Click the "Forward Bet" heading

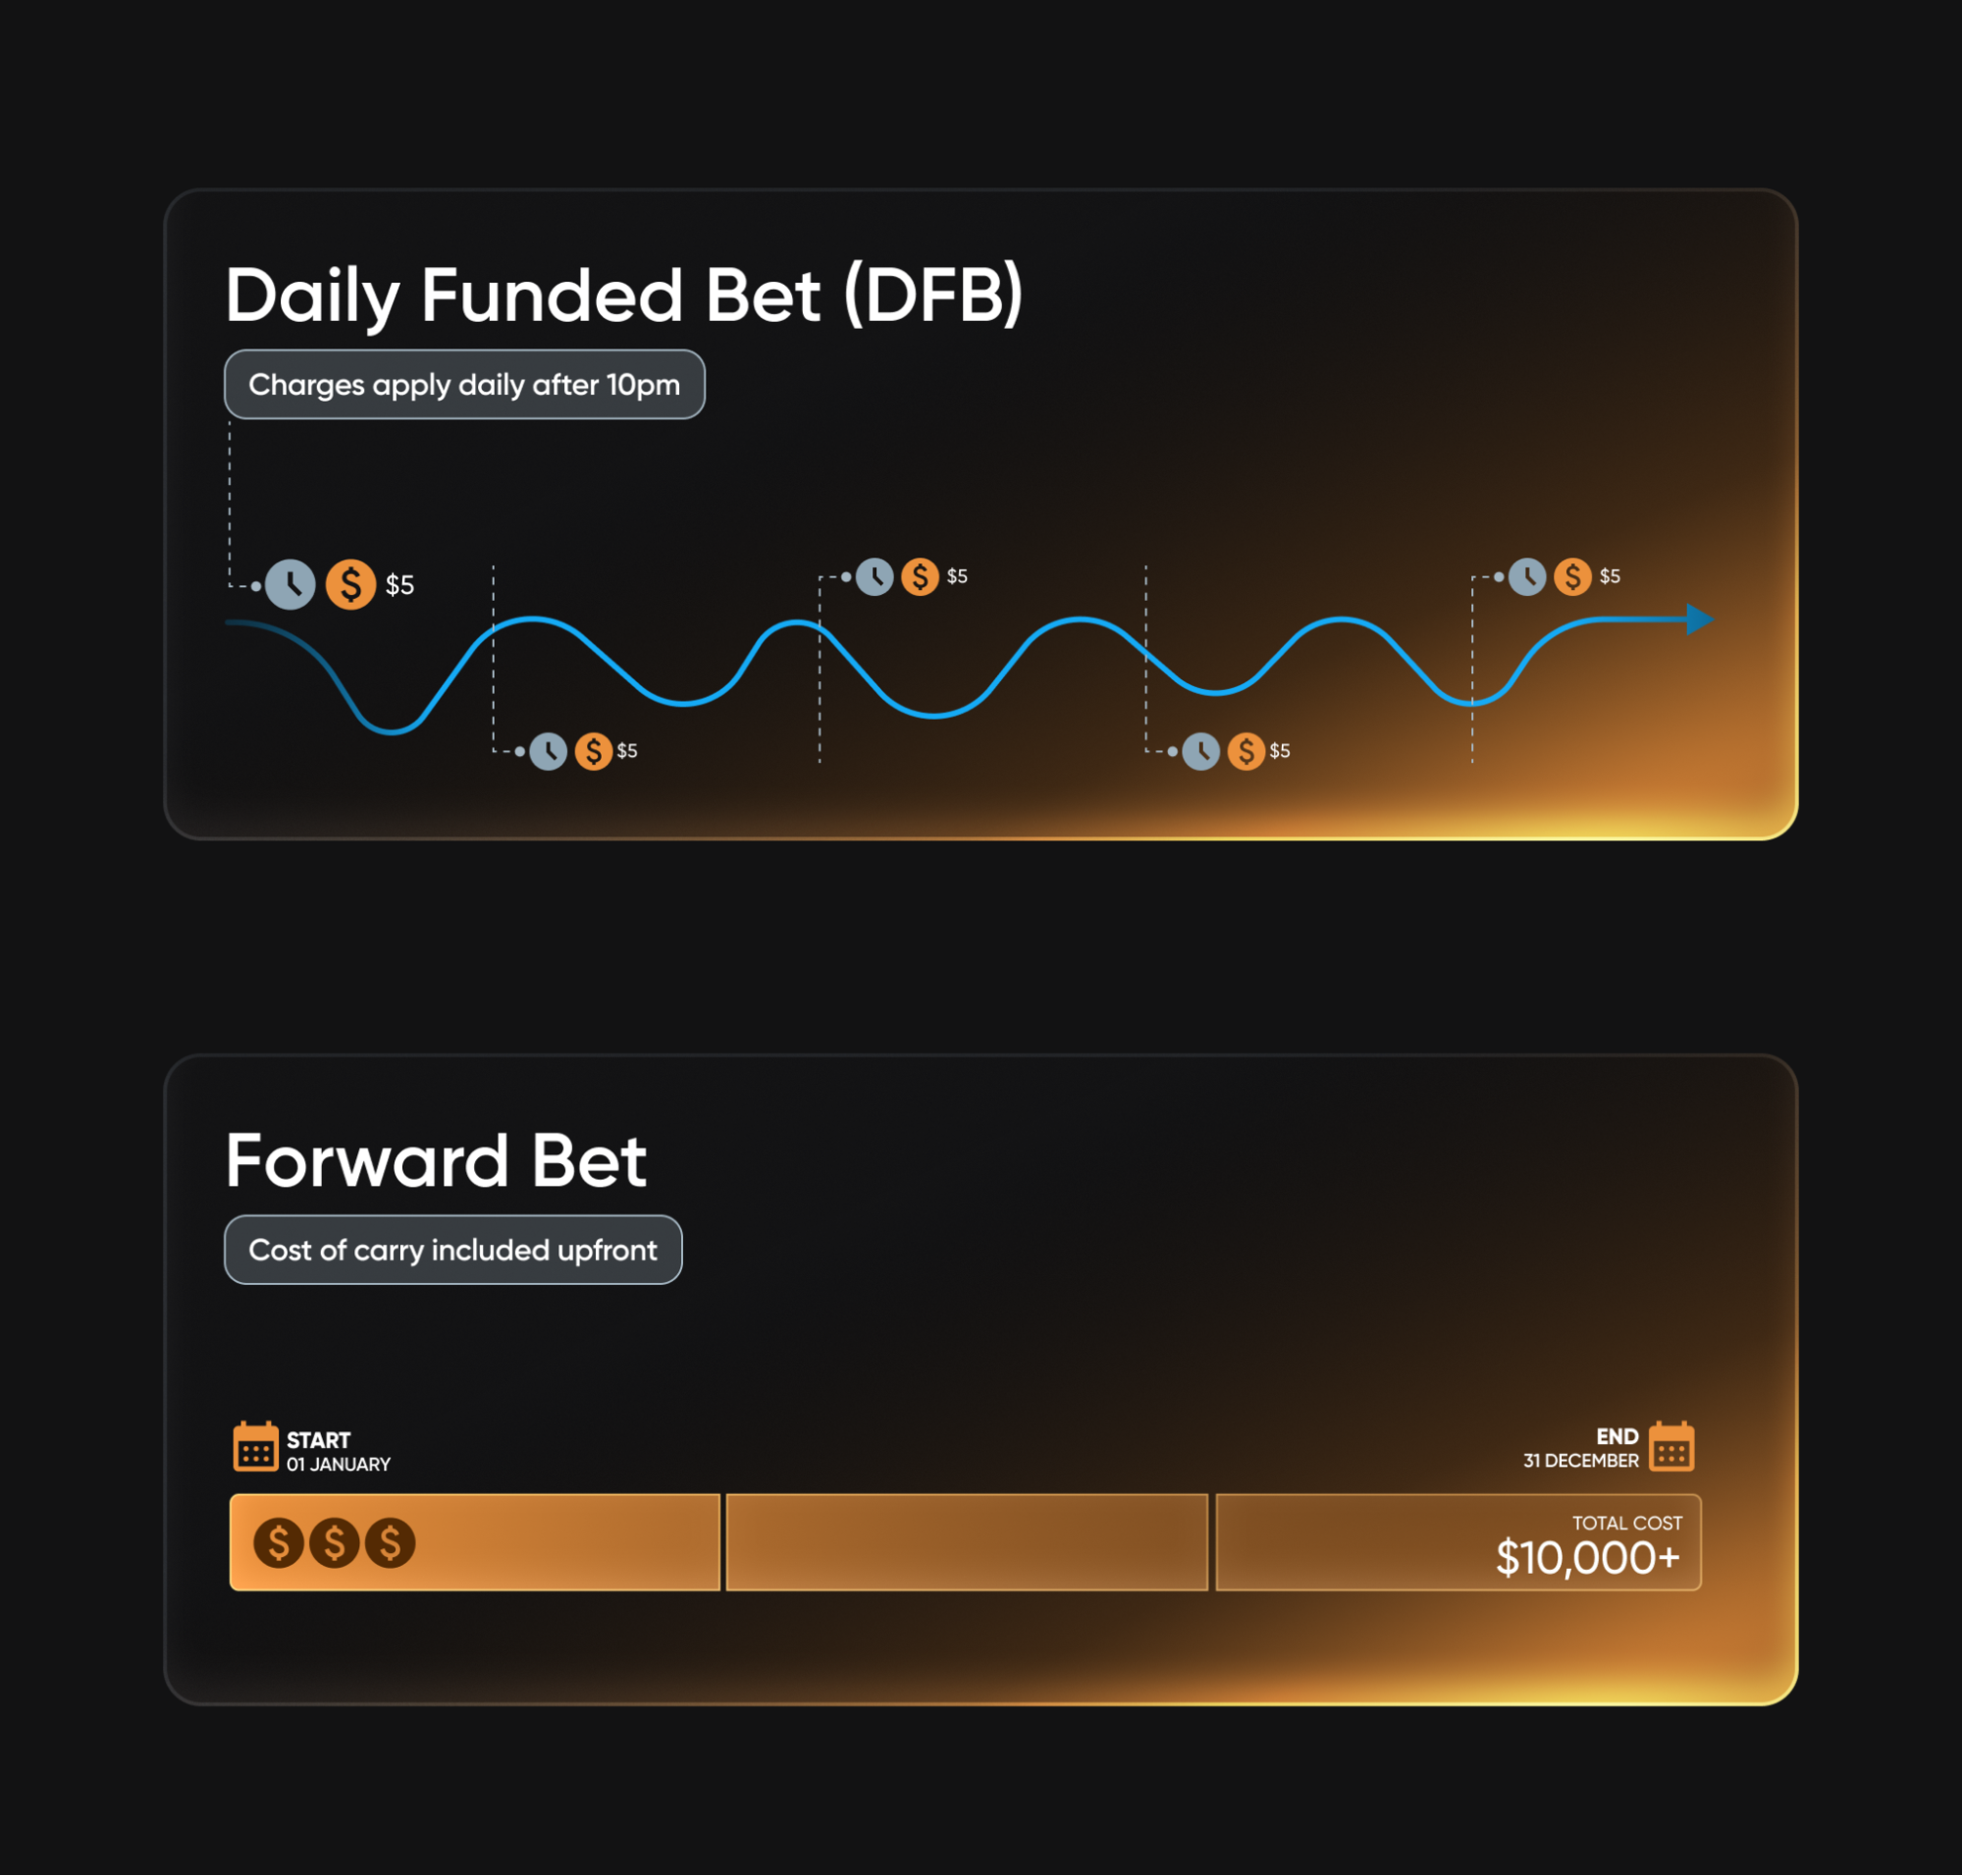point(436,1161)
